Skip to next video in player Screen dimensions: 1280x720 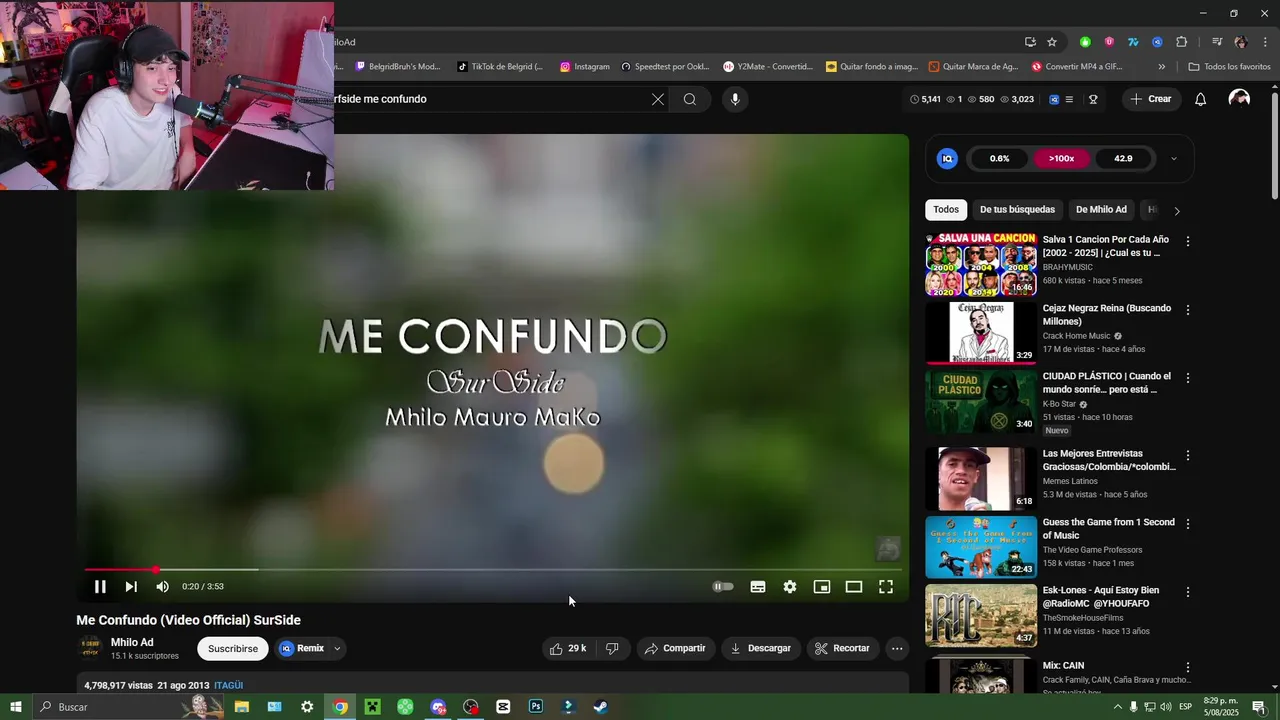pos(131,587)
